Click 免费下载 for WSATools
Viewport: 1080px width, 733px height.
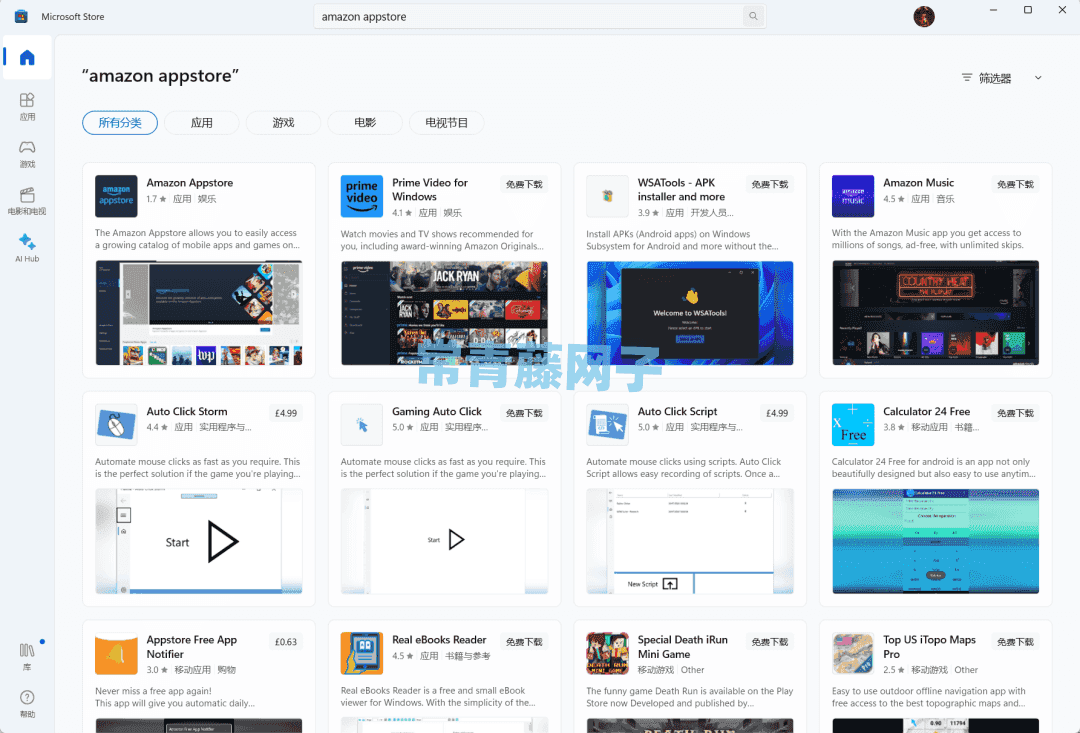[770, 184]
